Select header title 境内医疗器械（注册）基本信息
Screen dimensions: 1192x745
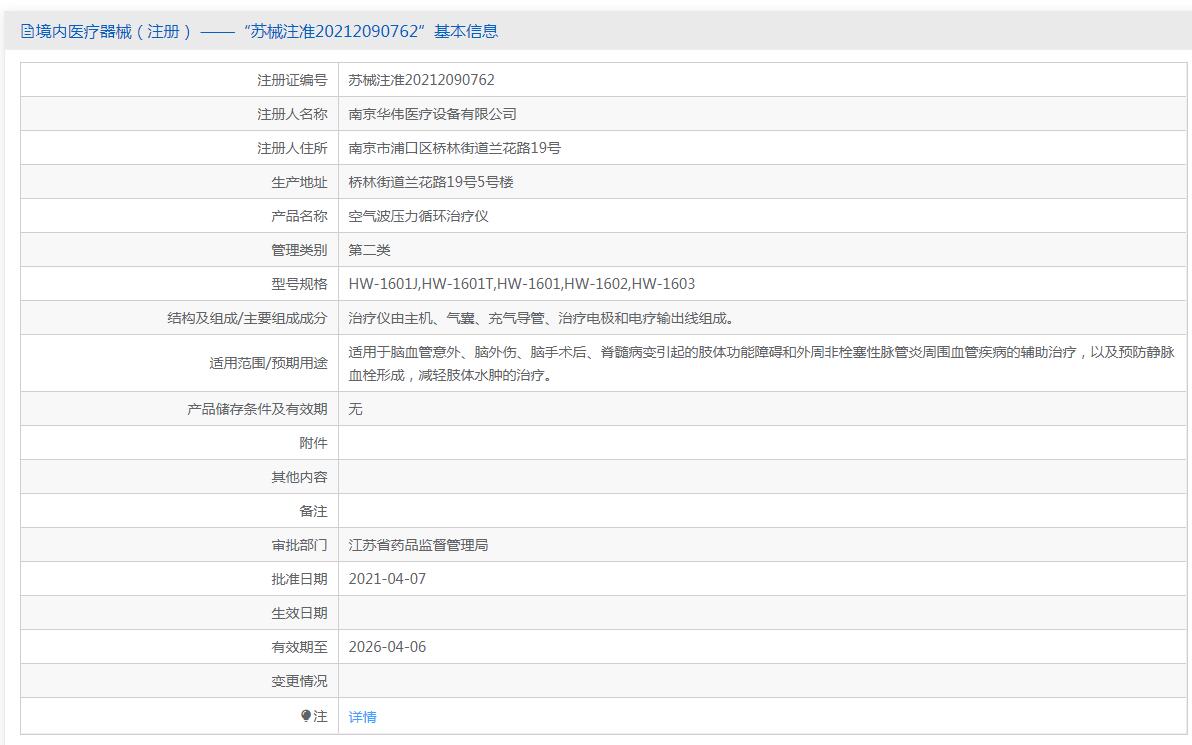tap(259, 31)
